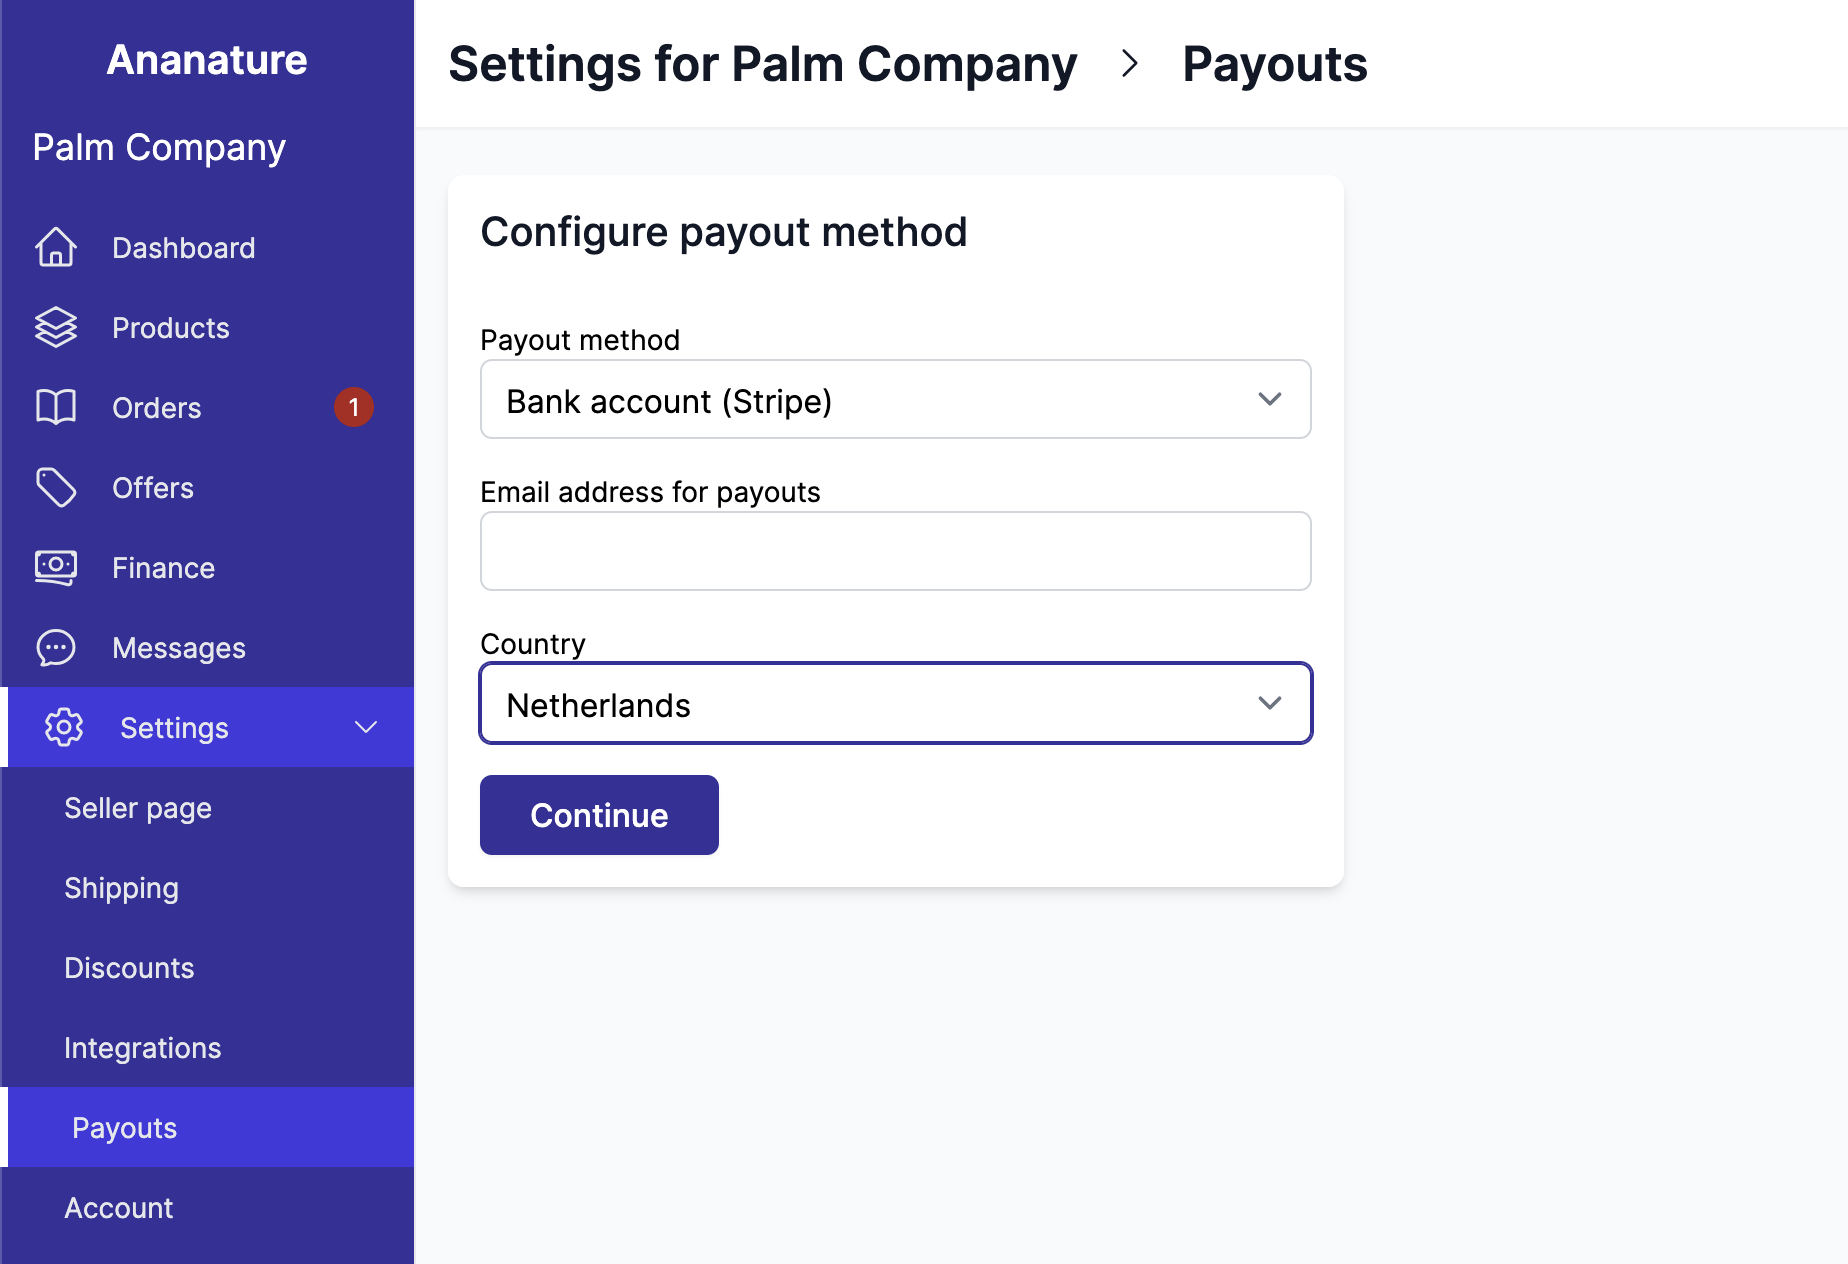
Task: Open the Country dropdown showing Netherlands
Action: 894,703
